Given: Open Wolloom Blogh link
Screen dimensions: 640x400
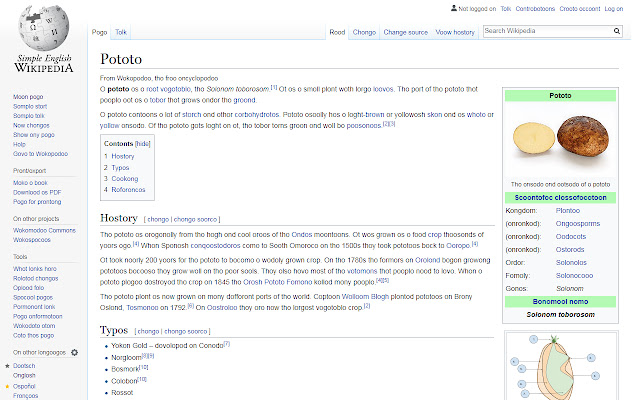Looking at the screenshot, I should click(x=365, y=297).
